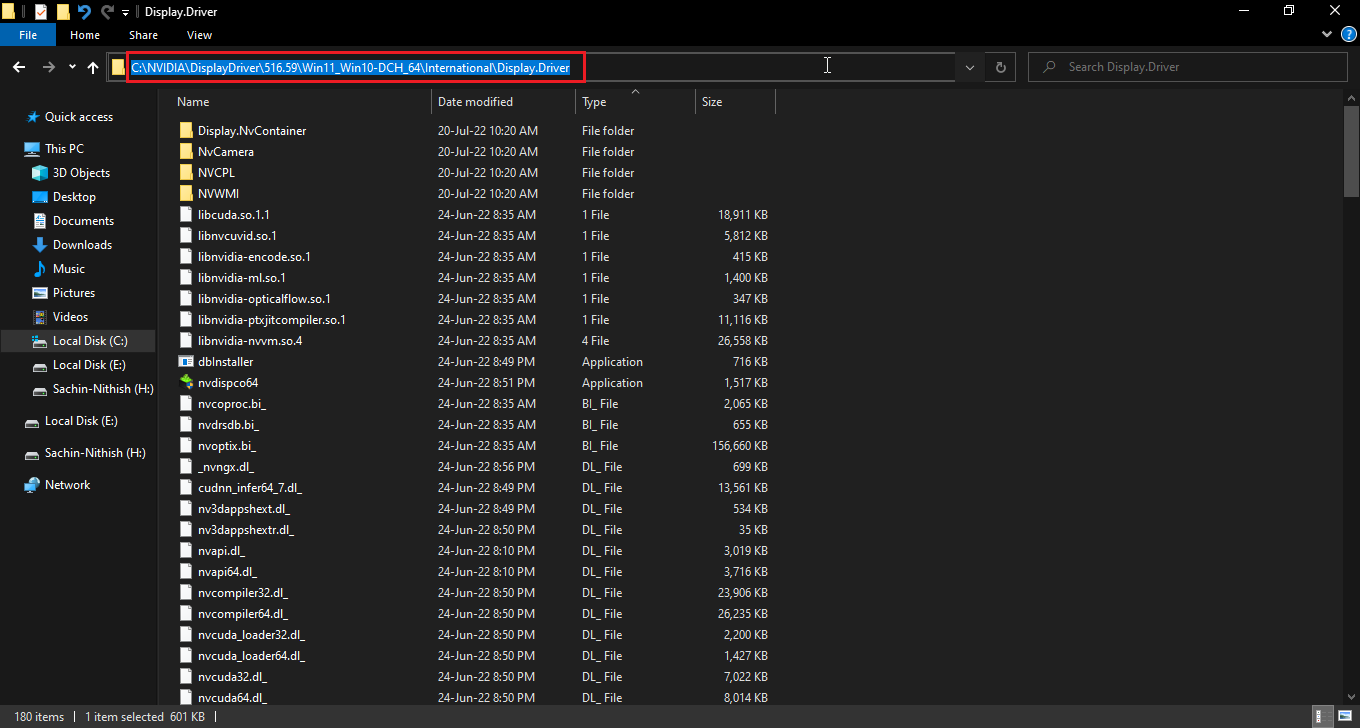The image size is (1360, 728).
Task: Click the file icon of libnvidia-nvvm.so.4
Action: pyautogui.click(x=186, y=341)
